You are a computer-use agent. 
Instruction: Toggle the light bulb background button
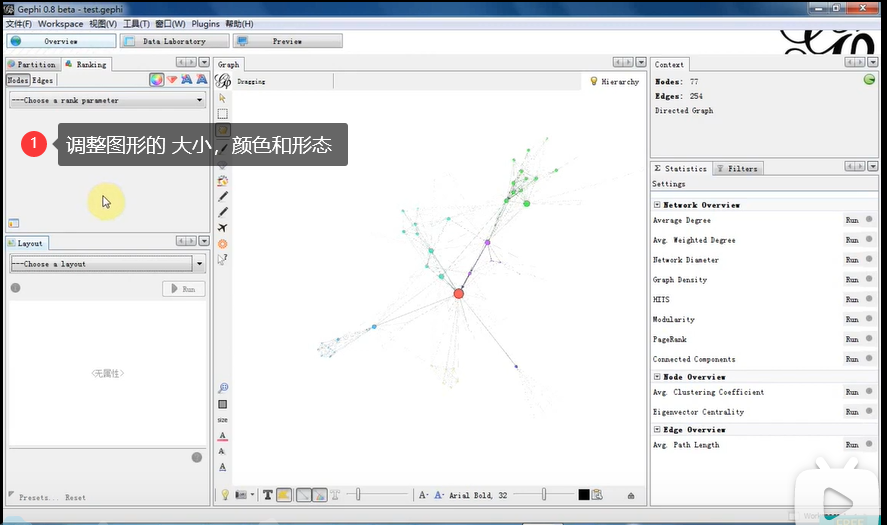pos(225,495)
